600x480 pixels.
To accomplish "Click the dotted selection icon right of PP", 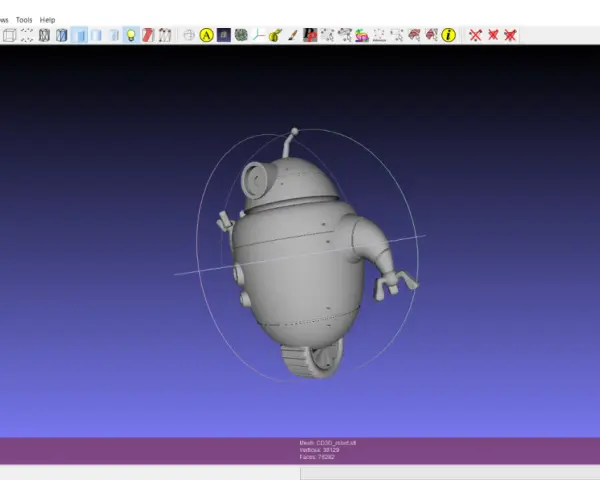I will pos(327,35).
